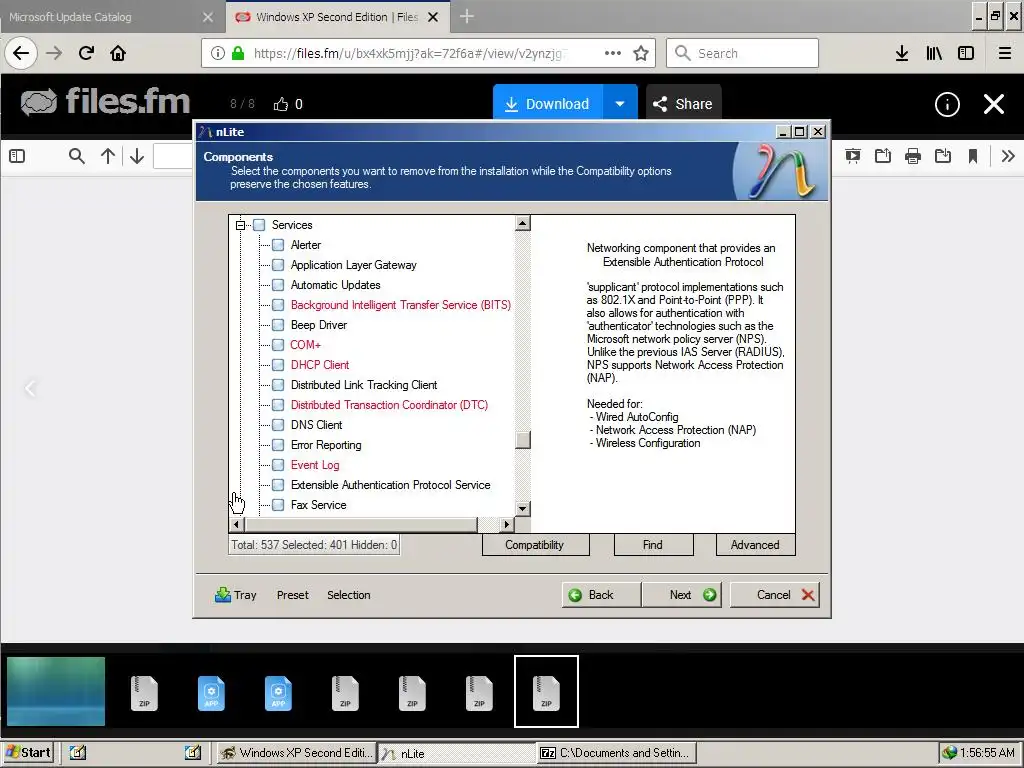The image size is (1024, 768).
Task: Switch to the Microsoft Update Catalog tab
Action: click(x=104, y=17)
